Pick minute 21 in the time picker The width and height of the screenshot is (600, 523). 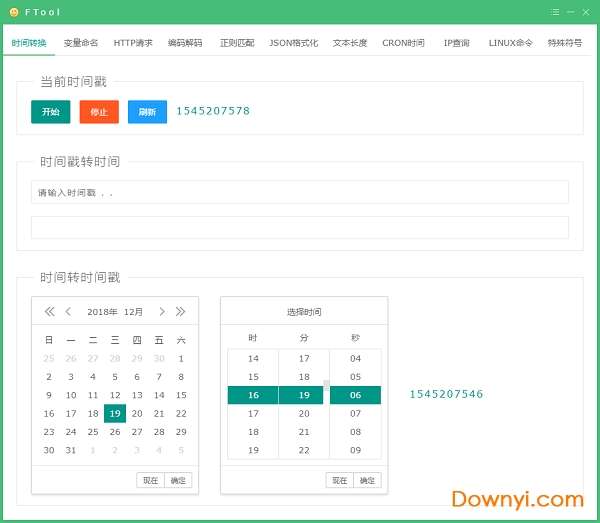304,432
